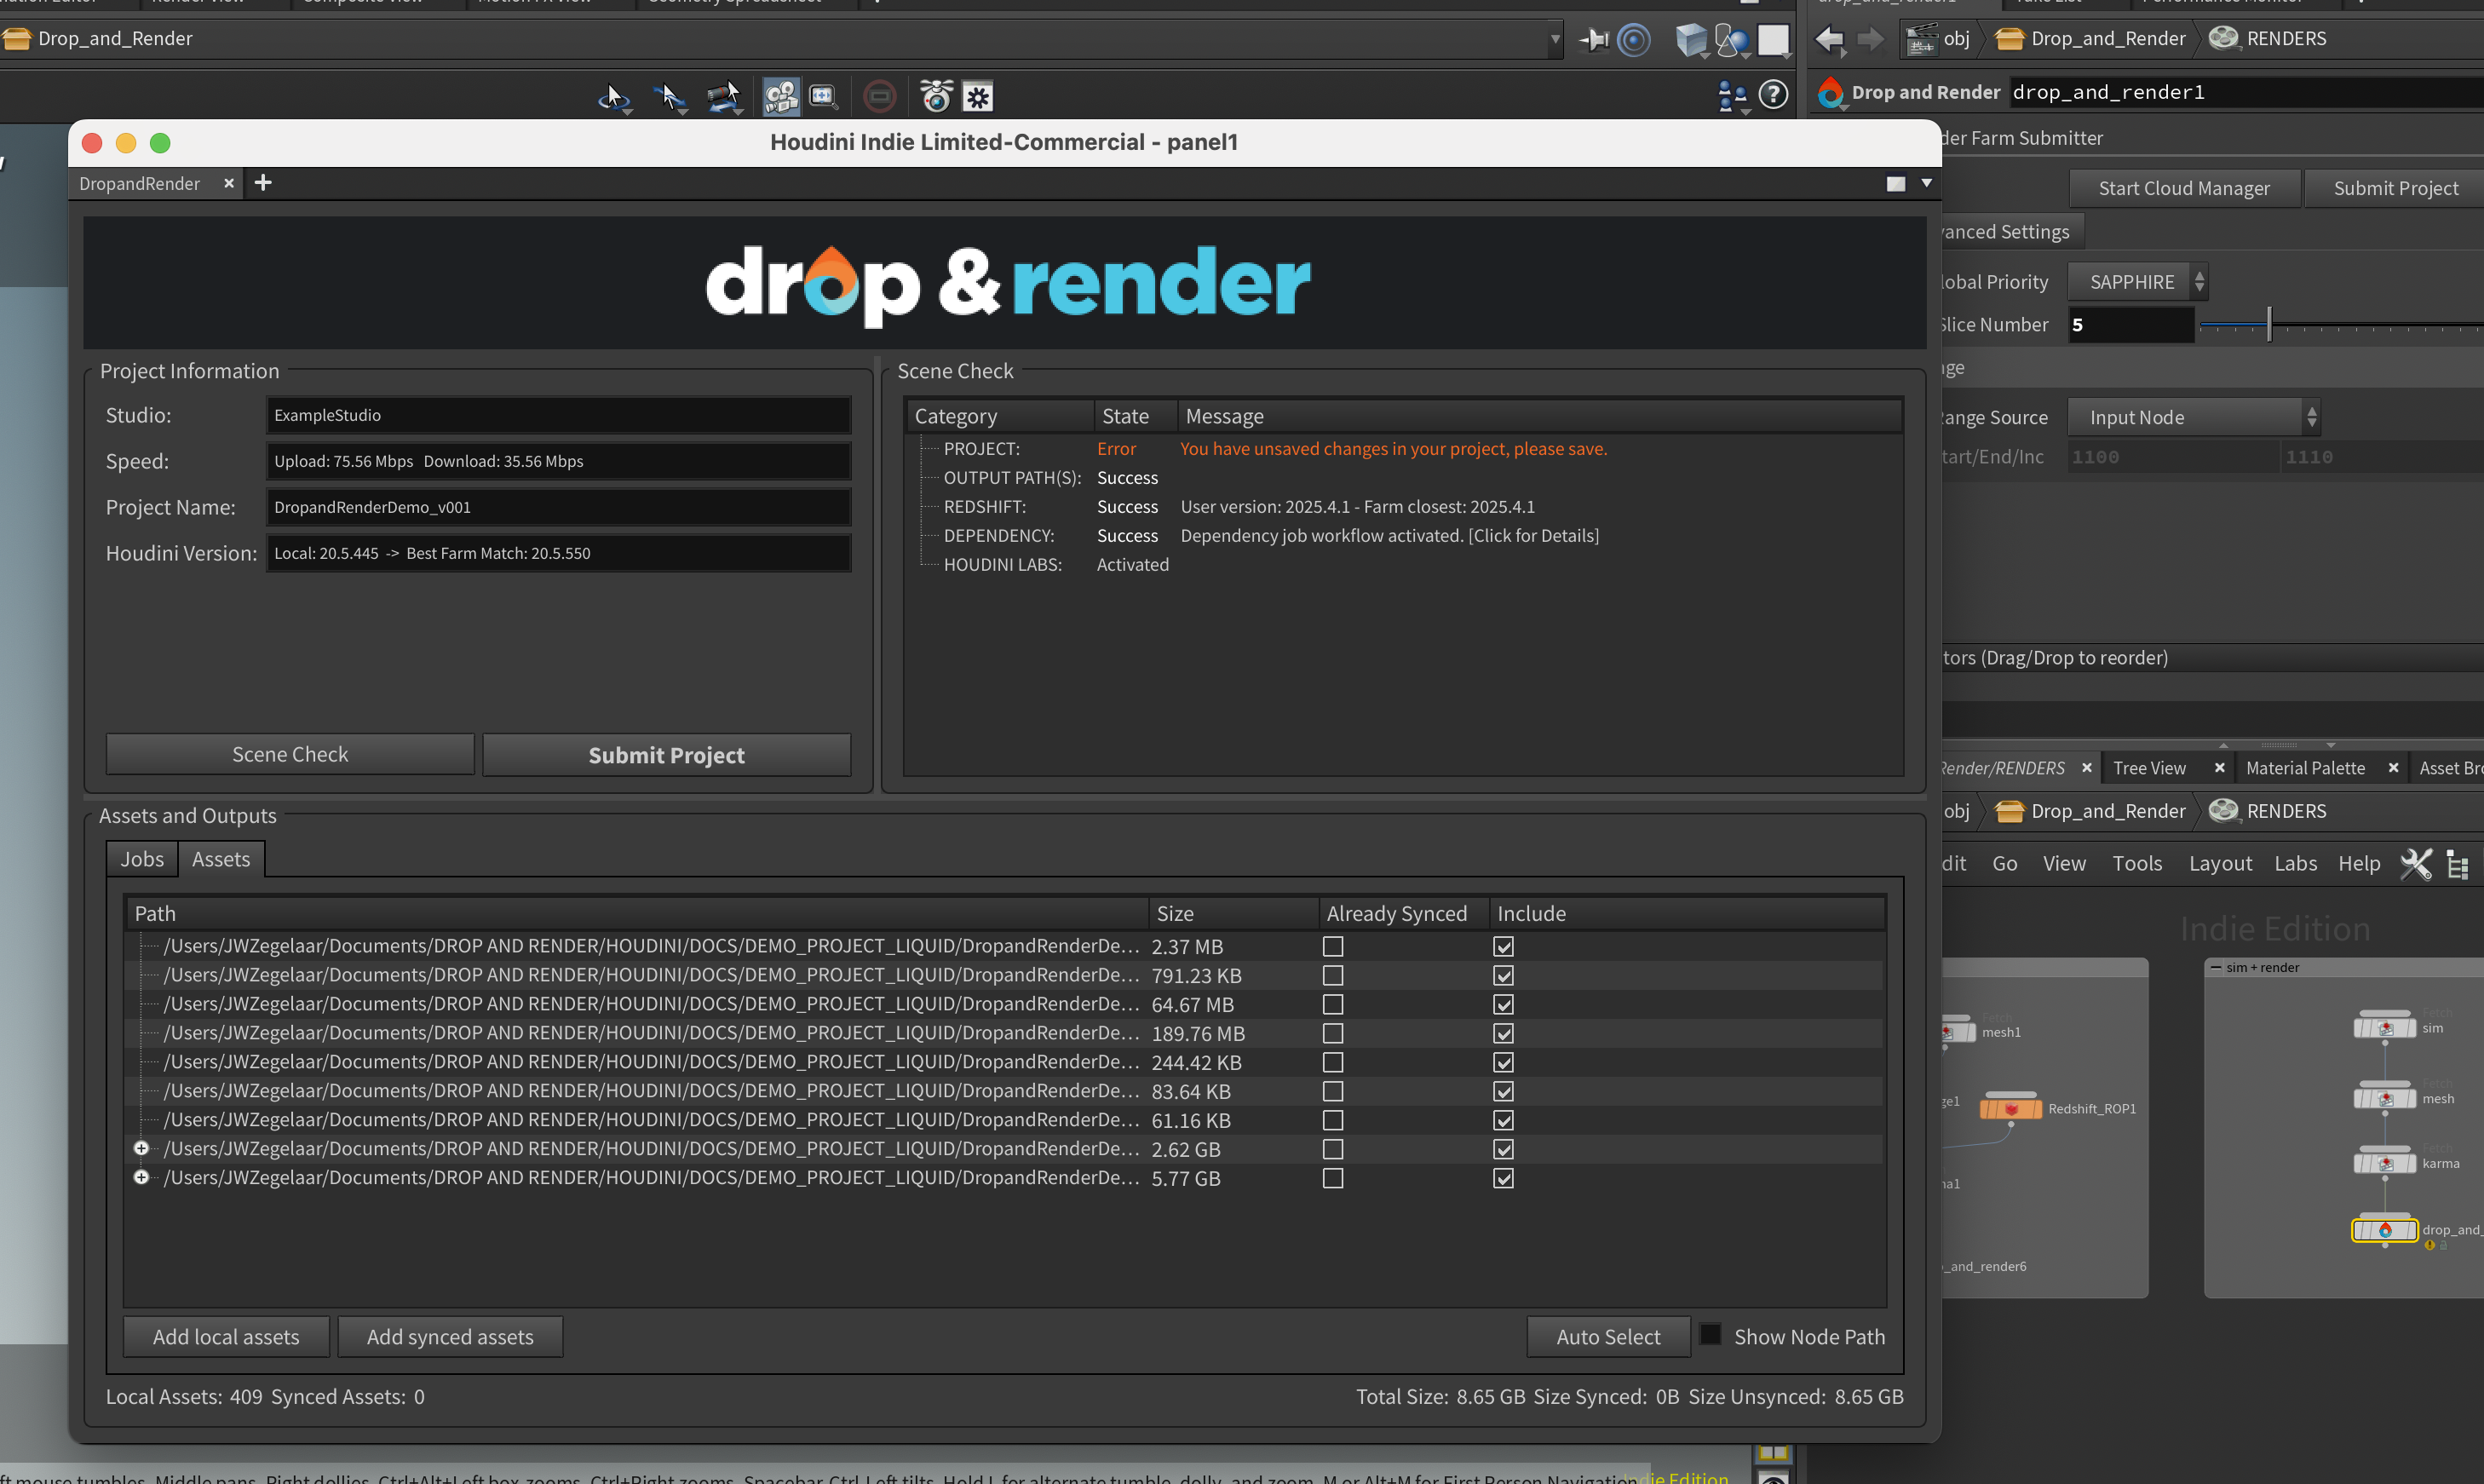Screen dimensions: 2484x1484
Task: Check Already Synced for the 61.16 KB asset
Action: click(1333, 1120)
